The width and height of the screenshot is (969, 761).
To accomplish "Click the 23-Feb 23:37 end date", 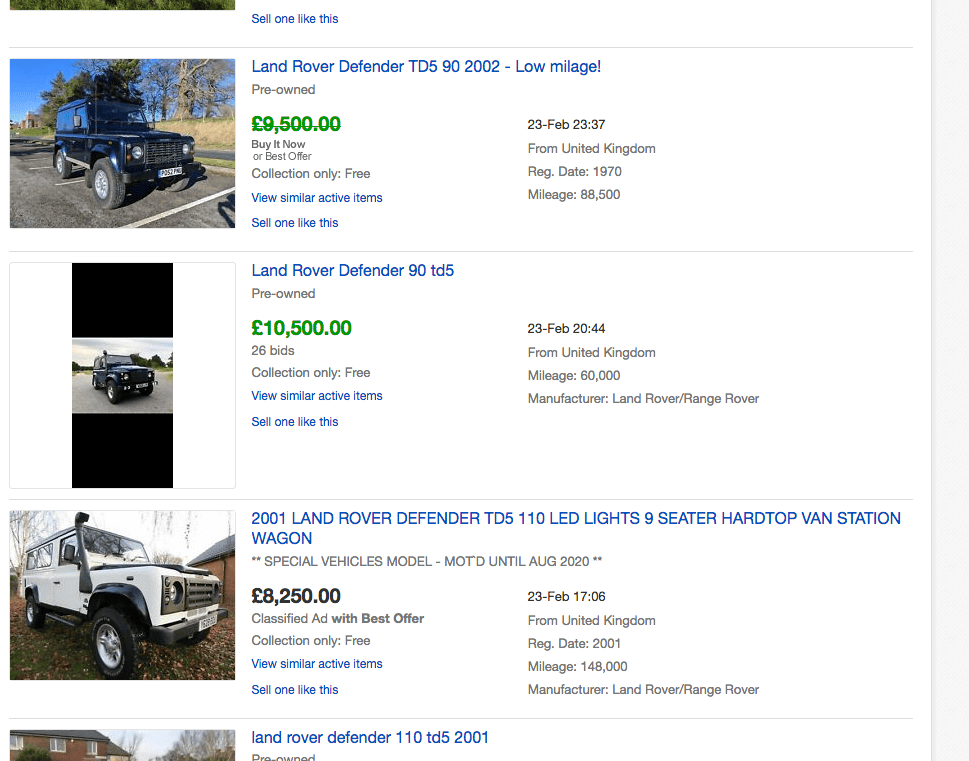I will point(566,125).
